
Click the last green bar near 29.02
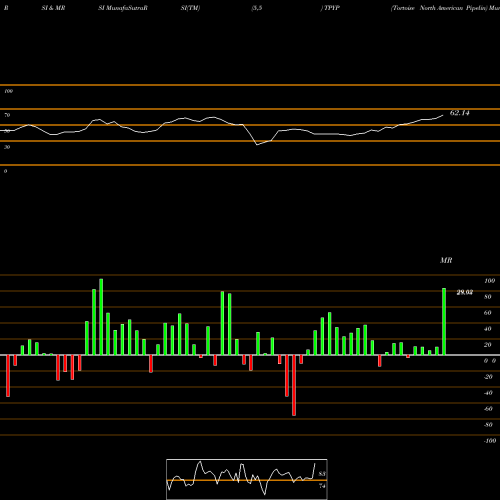[444, 321]
